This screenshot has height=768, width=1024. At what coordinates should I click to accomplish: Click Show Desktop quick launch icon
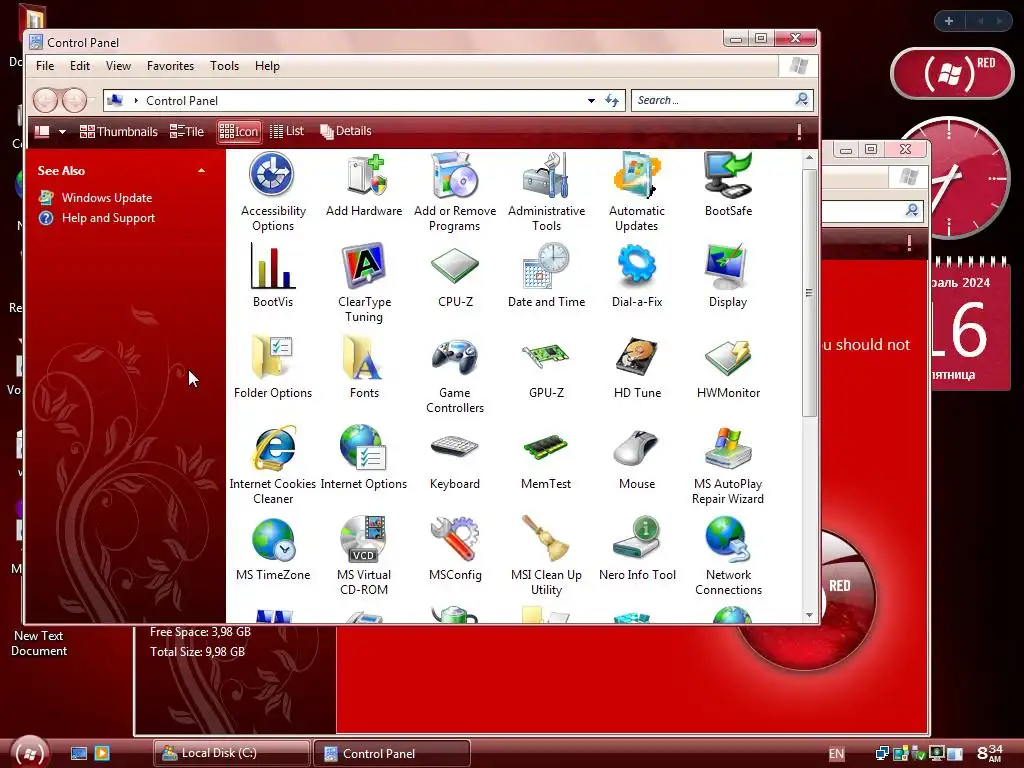pyautogui.click(x=79, y=753)
